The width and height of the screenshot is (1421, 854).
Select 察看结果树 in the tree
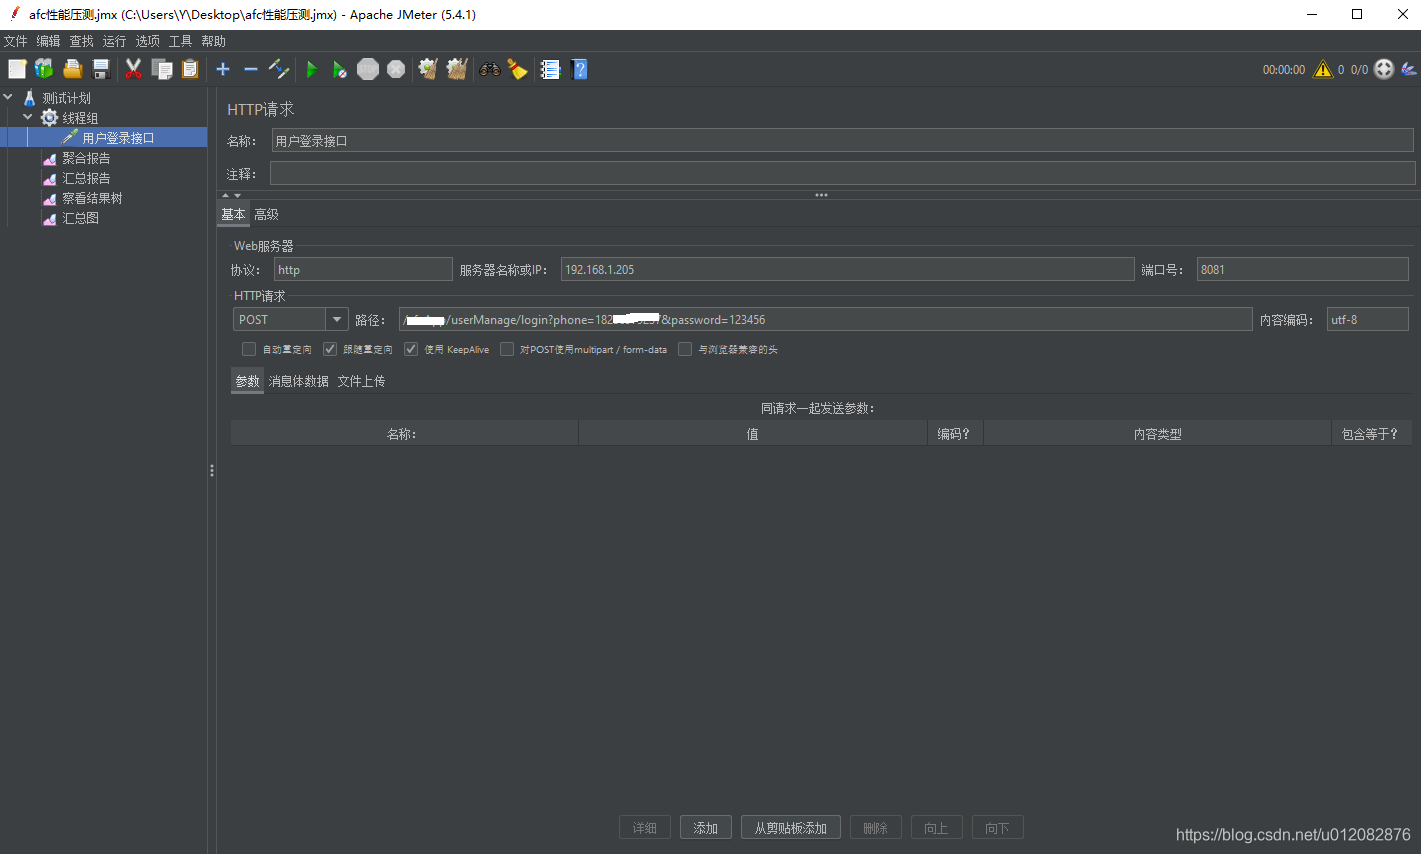[x=92, y=198]
